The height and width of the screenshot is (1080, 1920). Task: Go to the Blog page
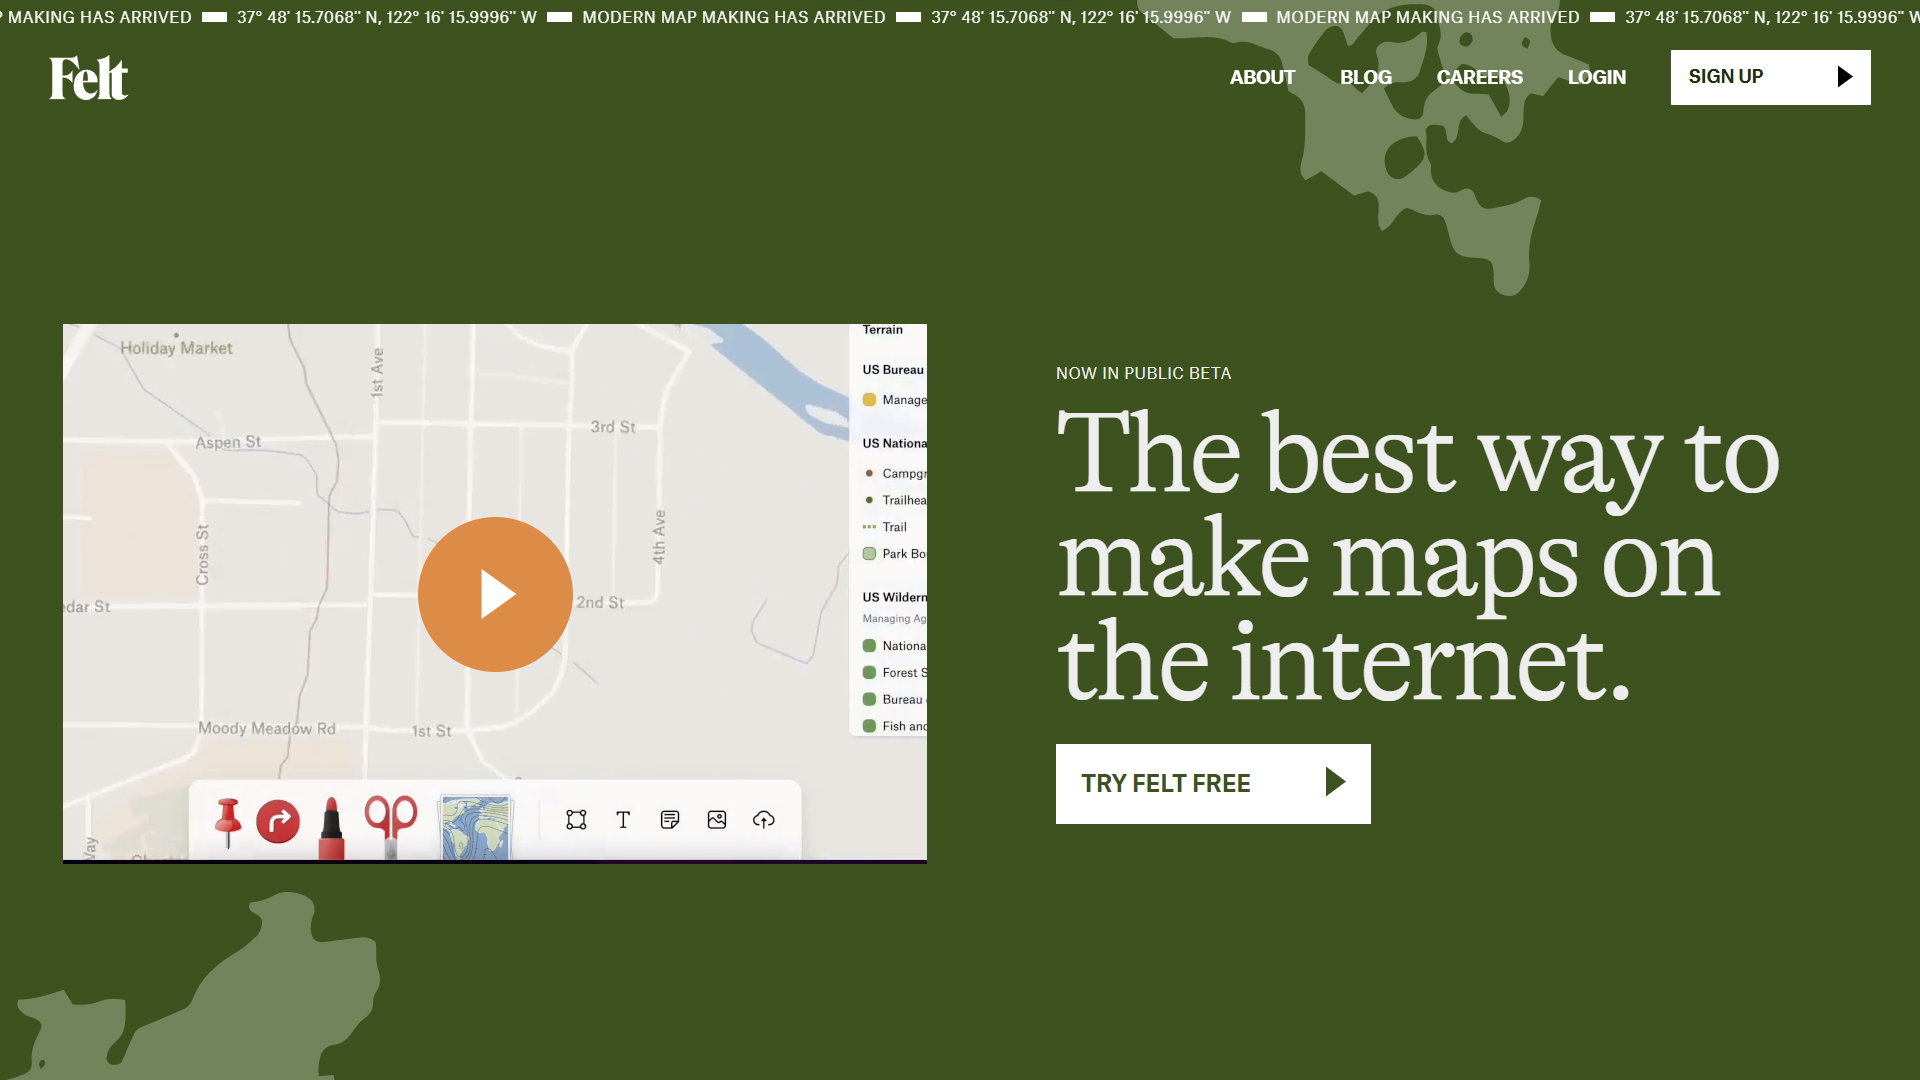[1366, 77]
